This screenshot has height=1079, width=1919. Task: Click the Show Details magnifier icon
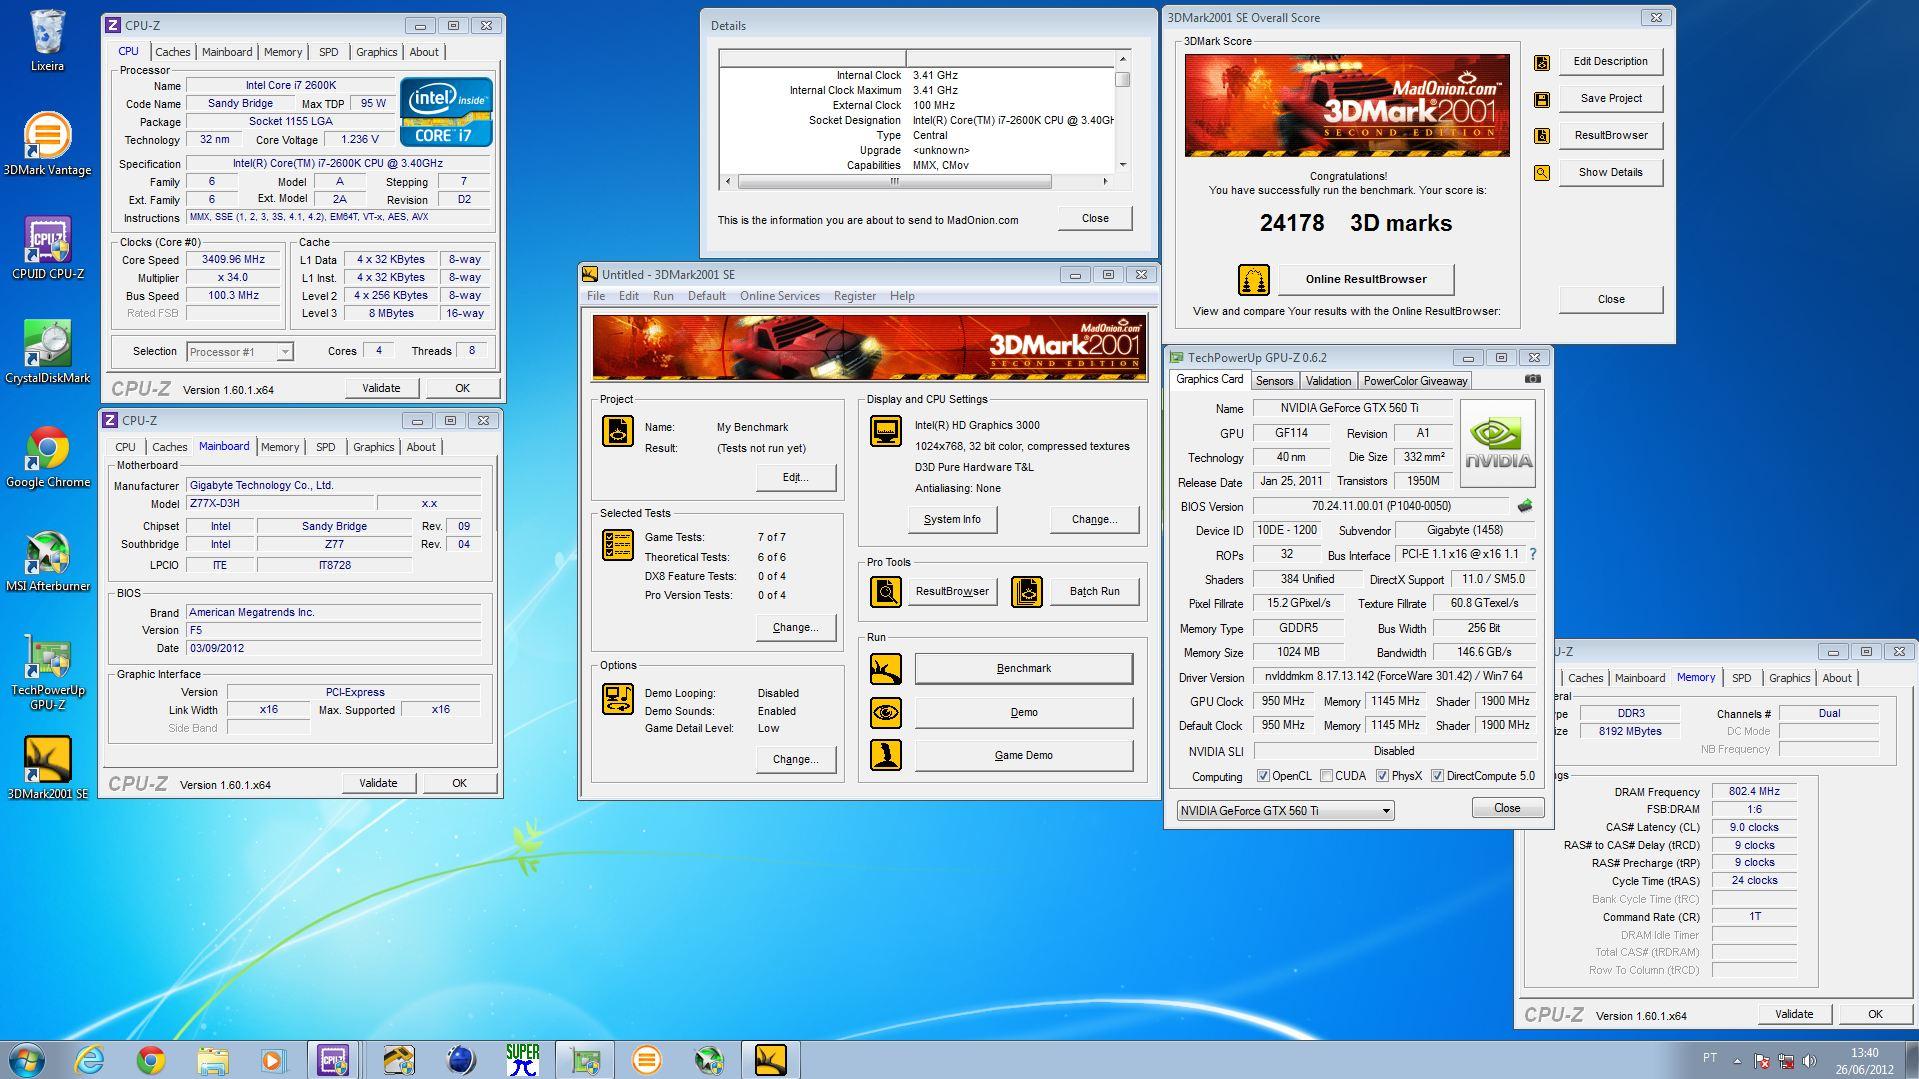coord(1541,173)
